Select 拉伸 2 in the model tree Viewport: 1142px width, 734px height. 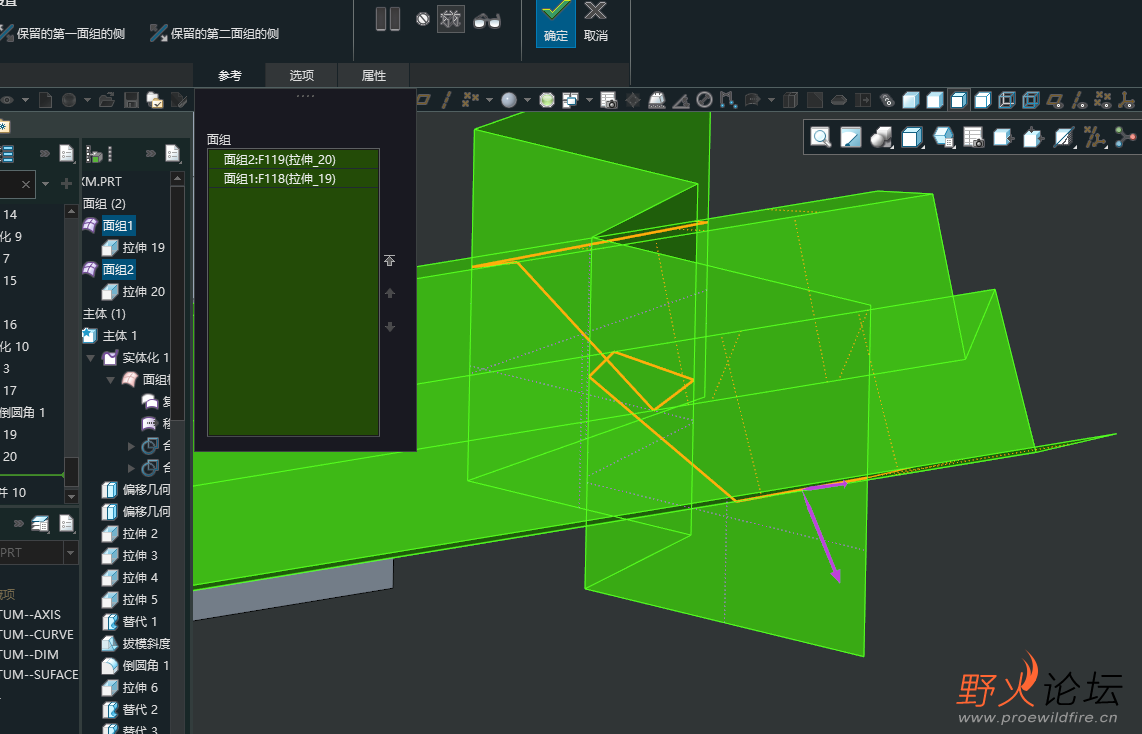click(x=130, y=534)
